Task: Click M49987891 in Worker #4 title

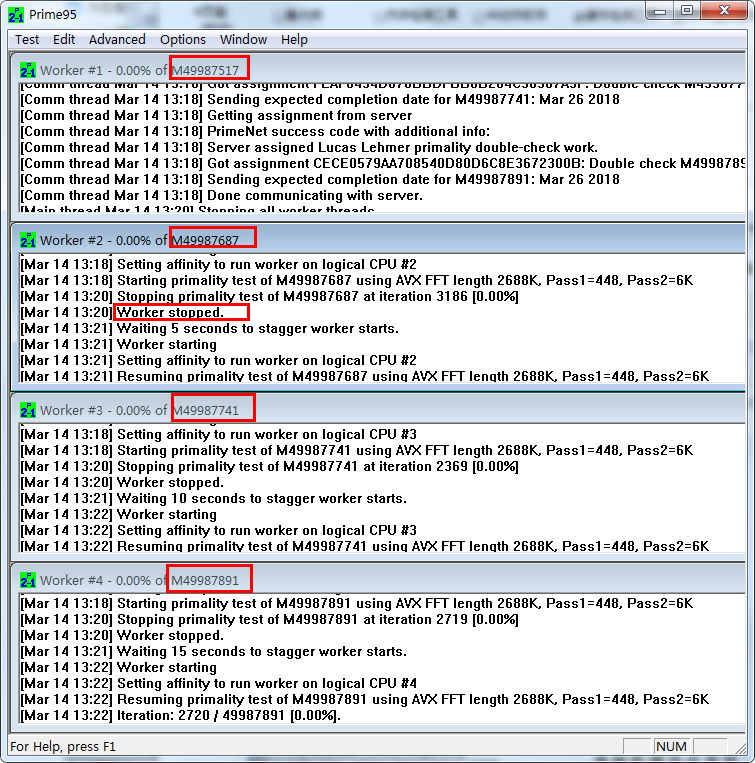Action: coord(205,580)
